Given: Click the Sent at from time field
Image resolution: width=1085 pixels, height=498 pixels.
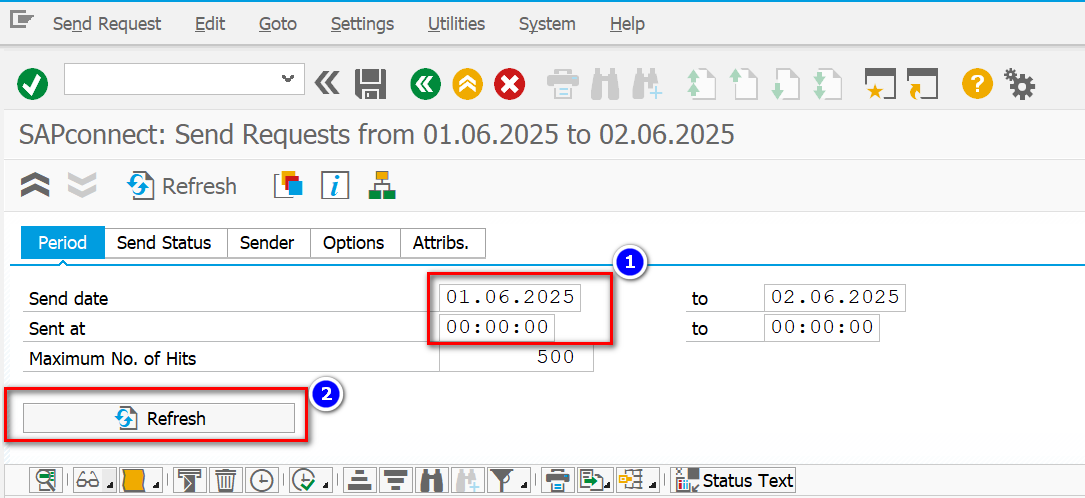Looking at the screenshot, I should pyautogui.click(x=498, y=327).
